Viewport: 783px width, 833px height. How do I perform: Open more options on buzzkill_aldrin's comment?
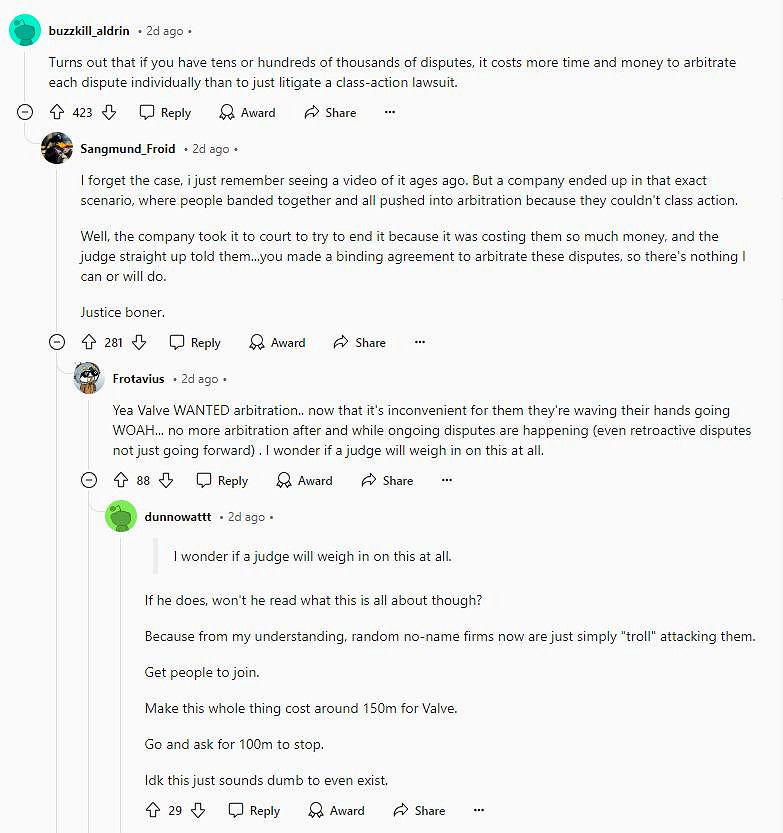390,113
